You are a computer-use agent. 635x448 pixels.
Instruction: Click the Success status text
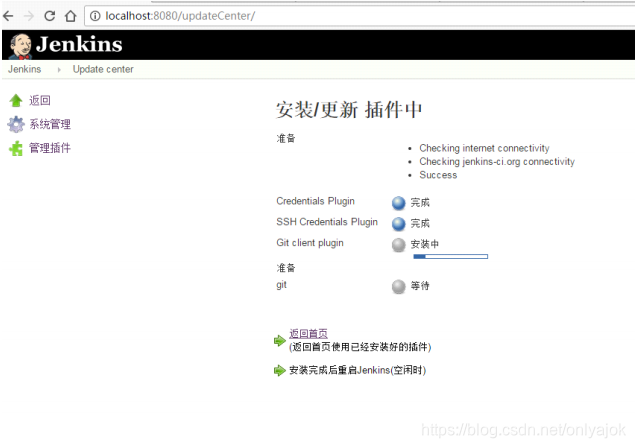pos(438,175)
